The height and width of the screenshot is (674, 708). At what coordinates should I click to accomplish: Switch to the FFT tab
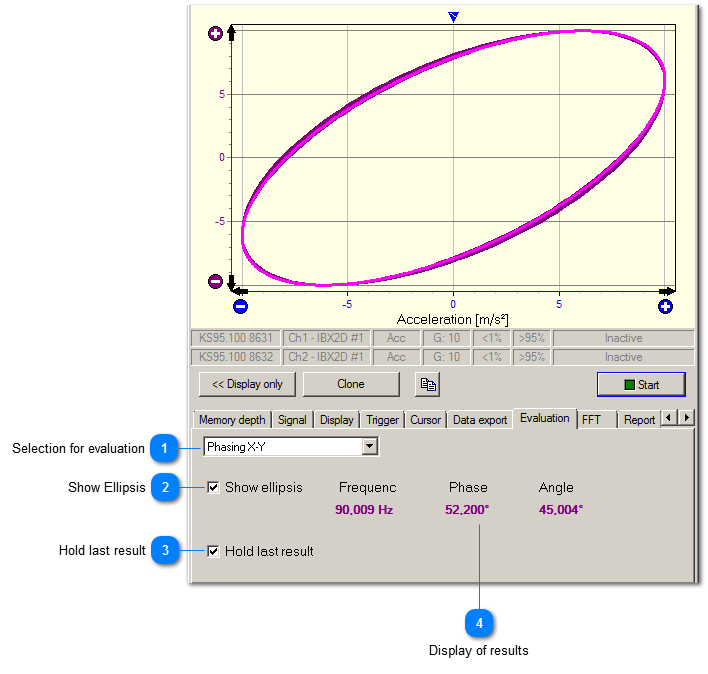pyautogui.click(x=592, y=420)
